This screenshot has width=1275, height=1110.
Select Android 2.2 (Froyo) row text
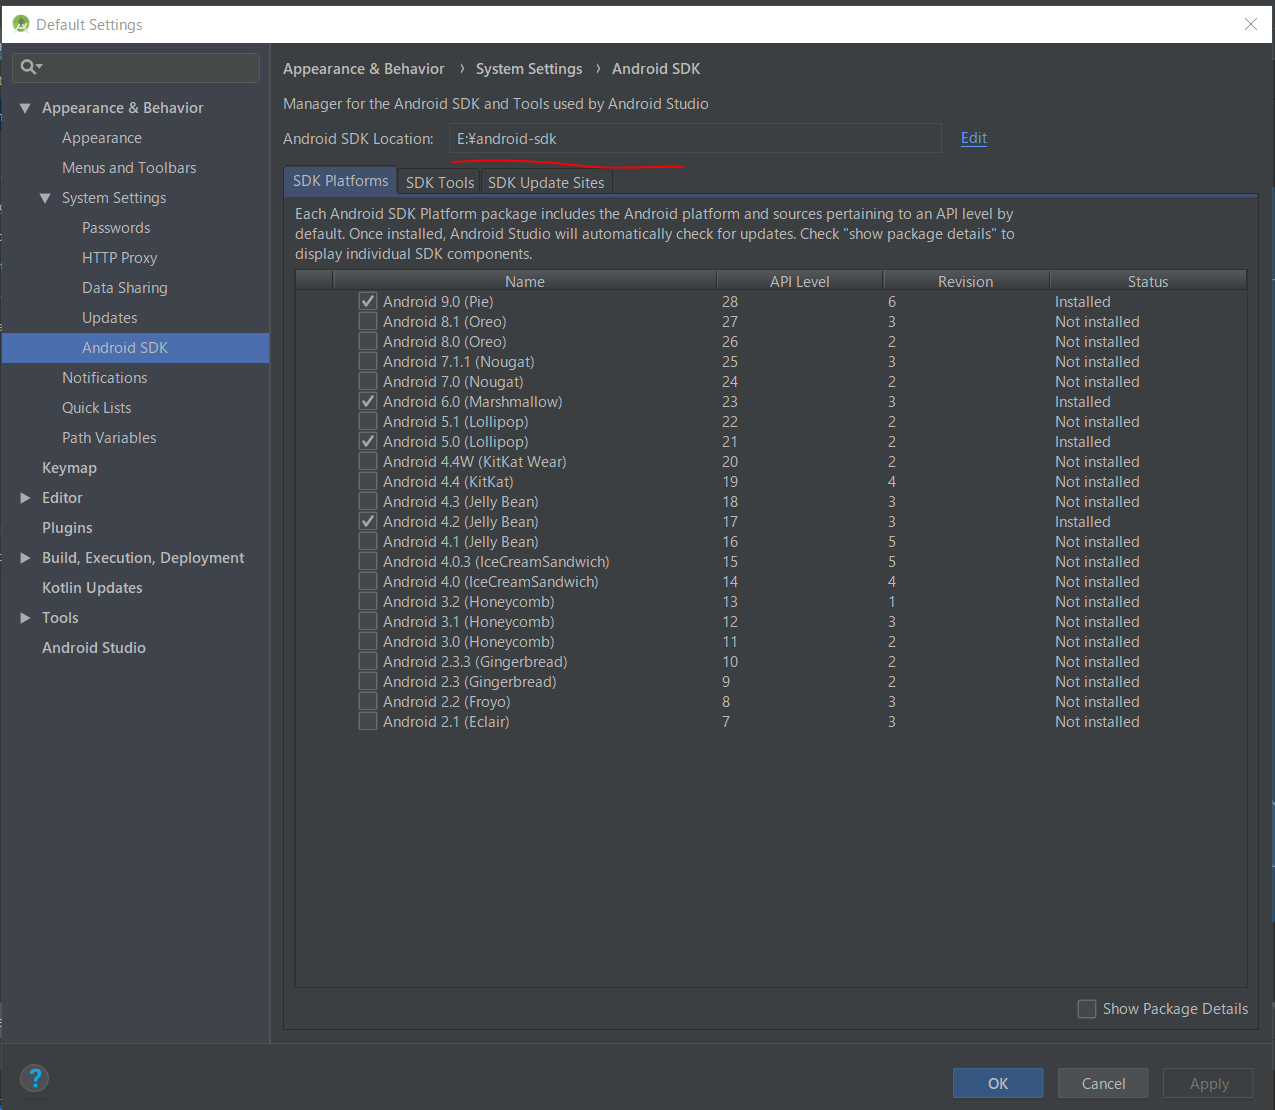coord(447,702)
